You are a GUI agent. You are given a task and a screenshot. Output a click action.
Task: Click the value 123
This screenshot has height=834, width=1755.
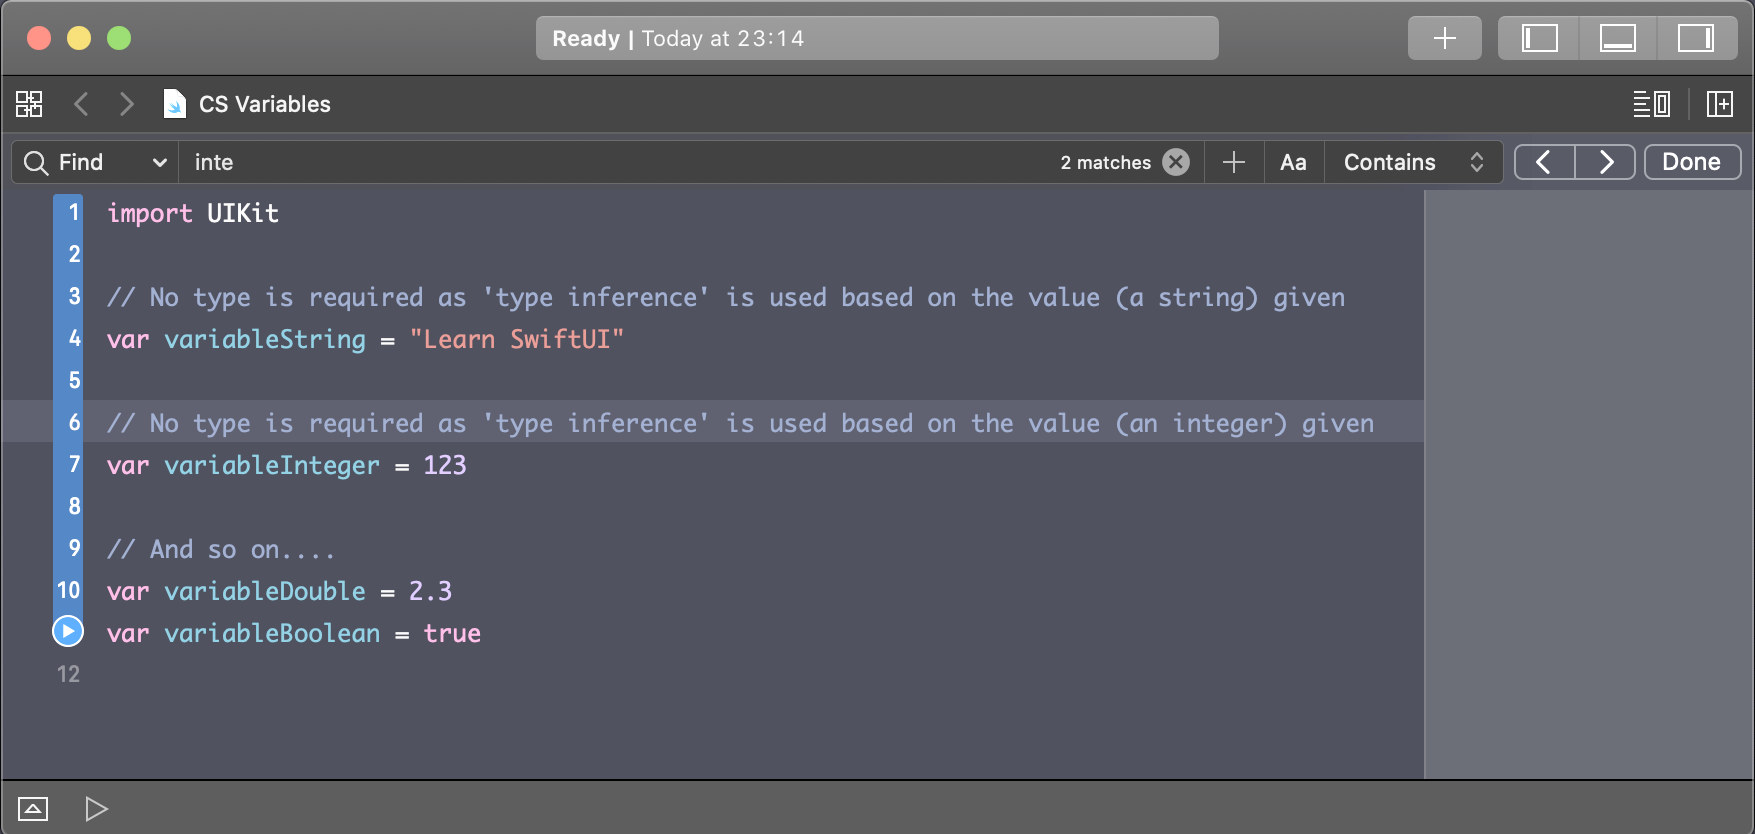coord(445,465)
